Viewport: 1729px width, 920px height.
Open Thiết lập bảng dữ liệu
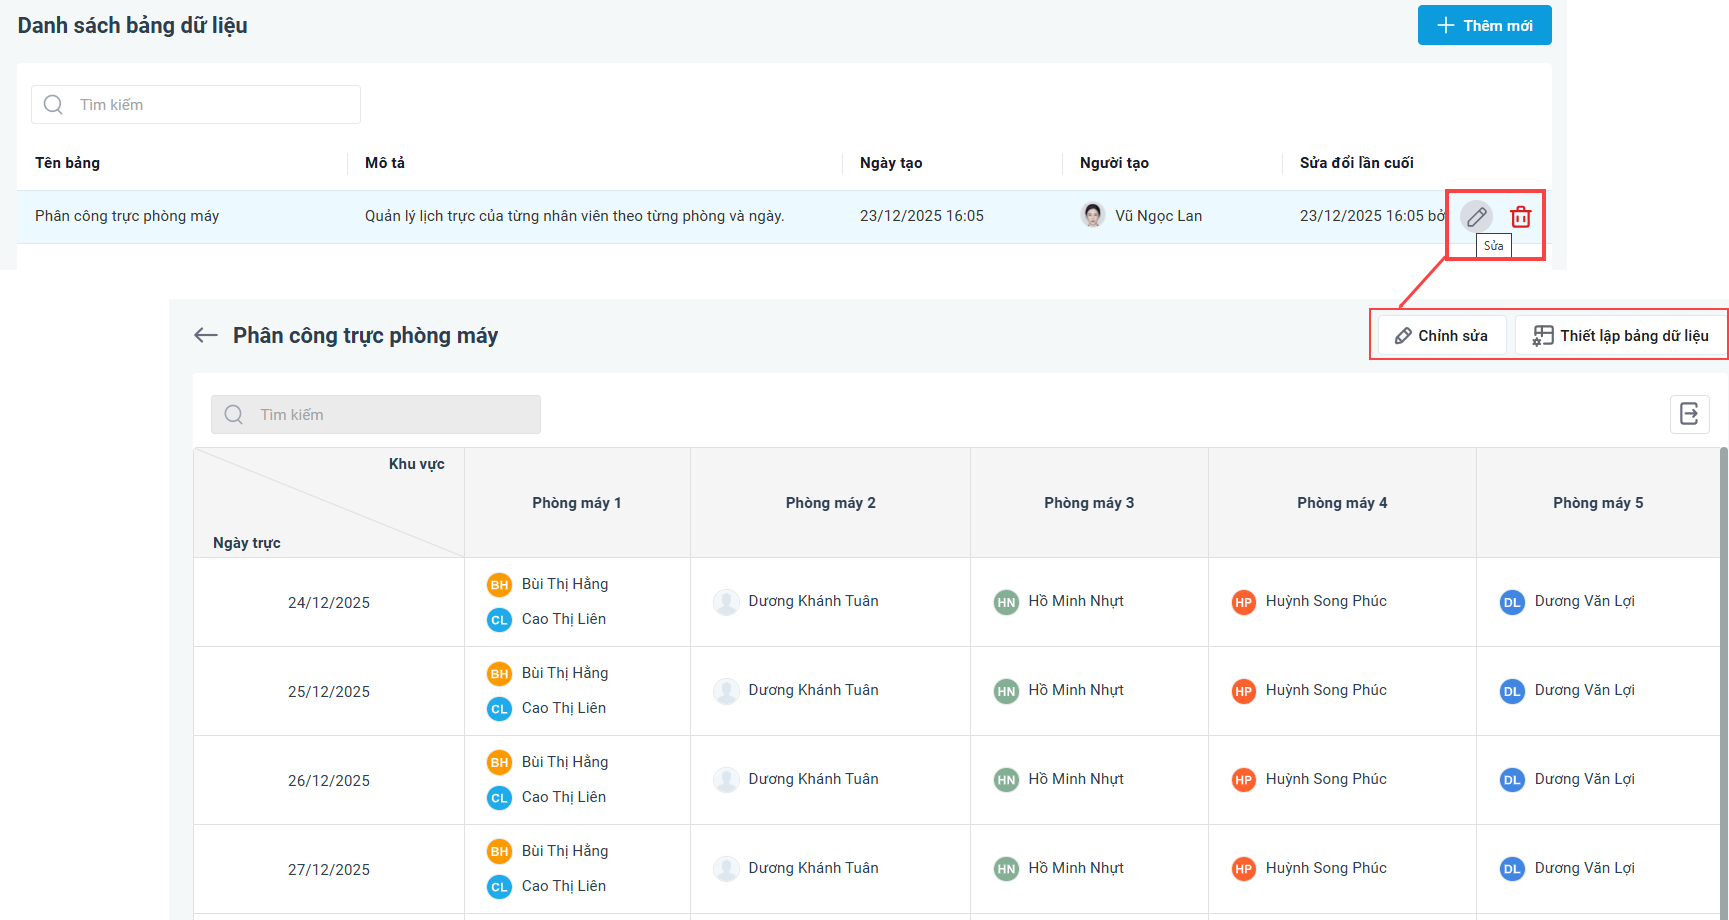pyautogui.click(x=1621, y=335)
